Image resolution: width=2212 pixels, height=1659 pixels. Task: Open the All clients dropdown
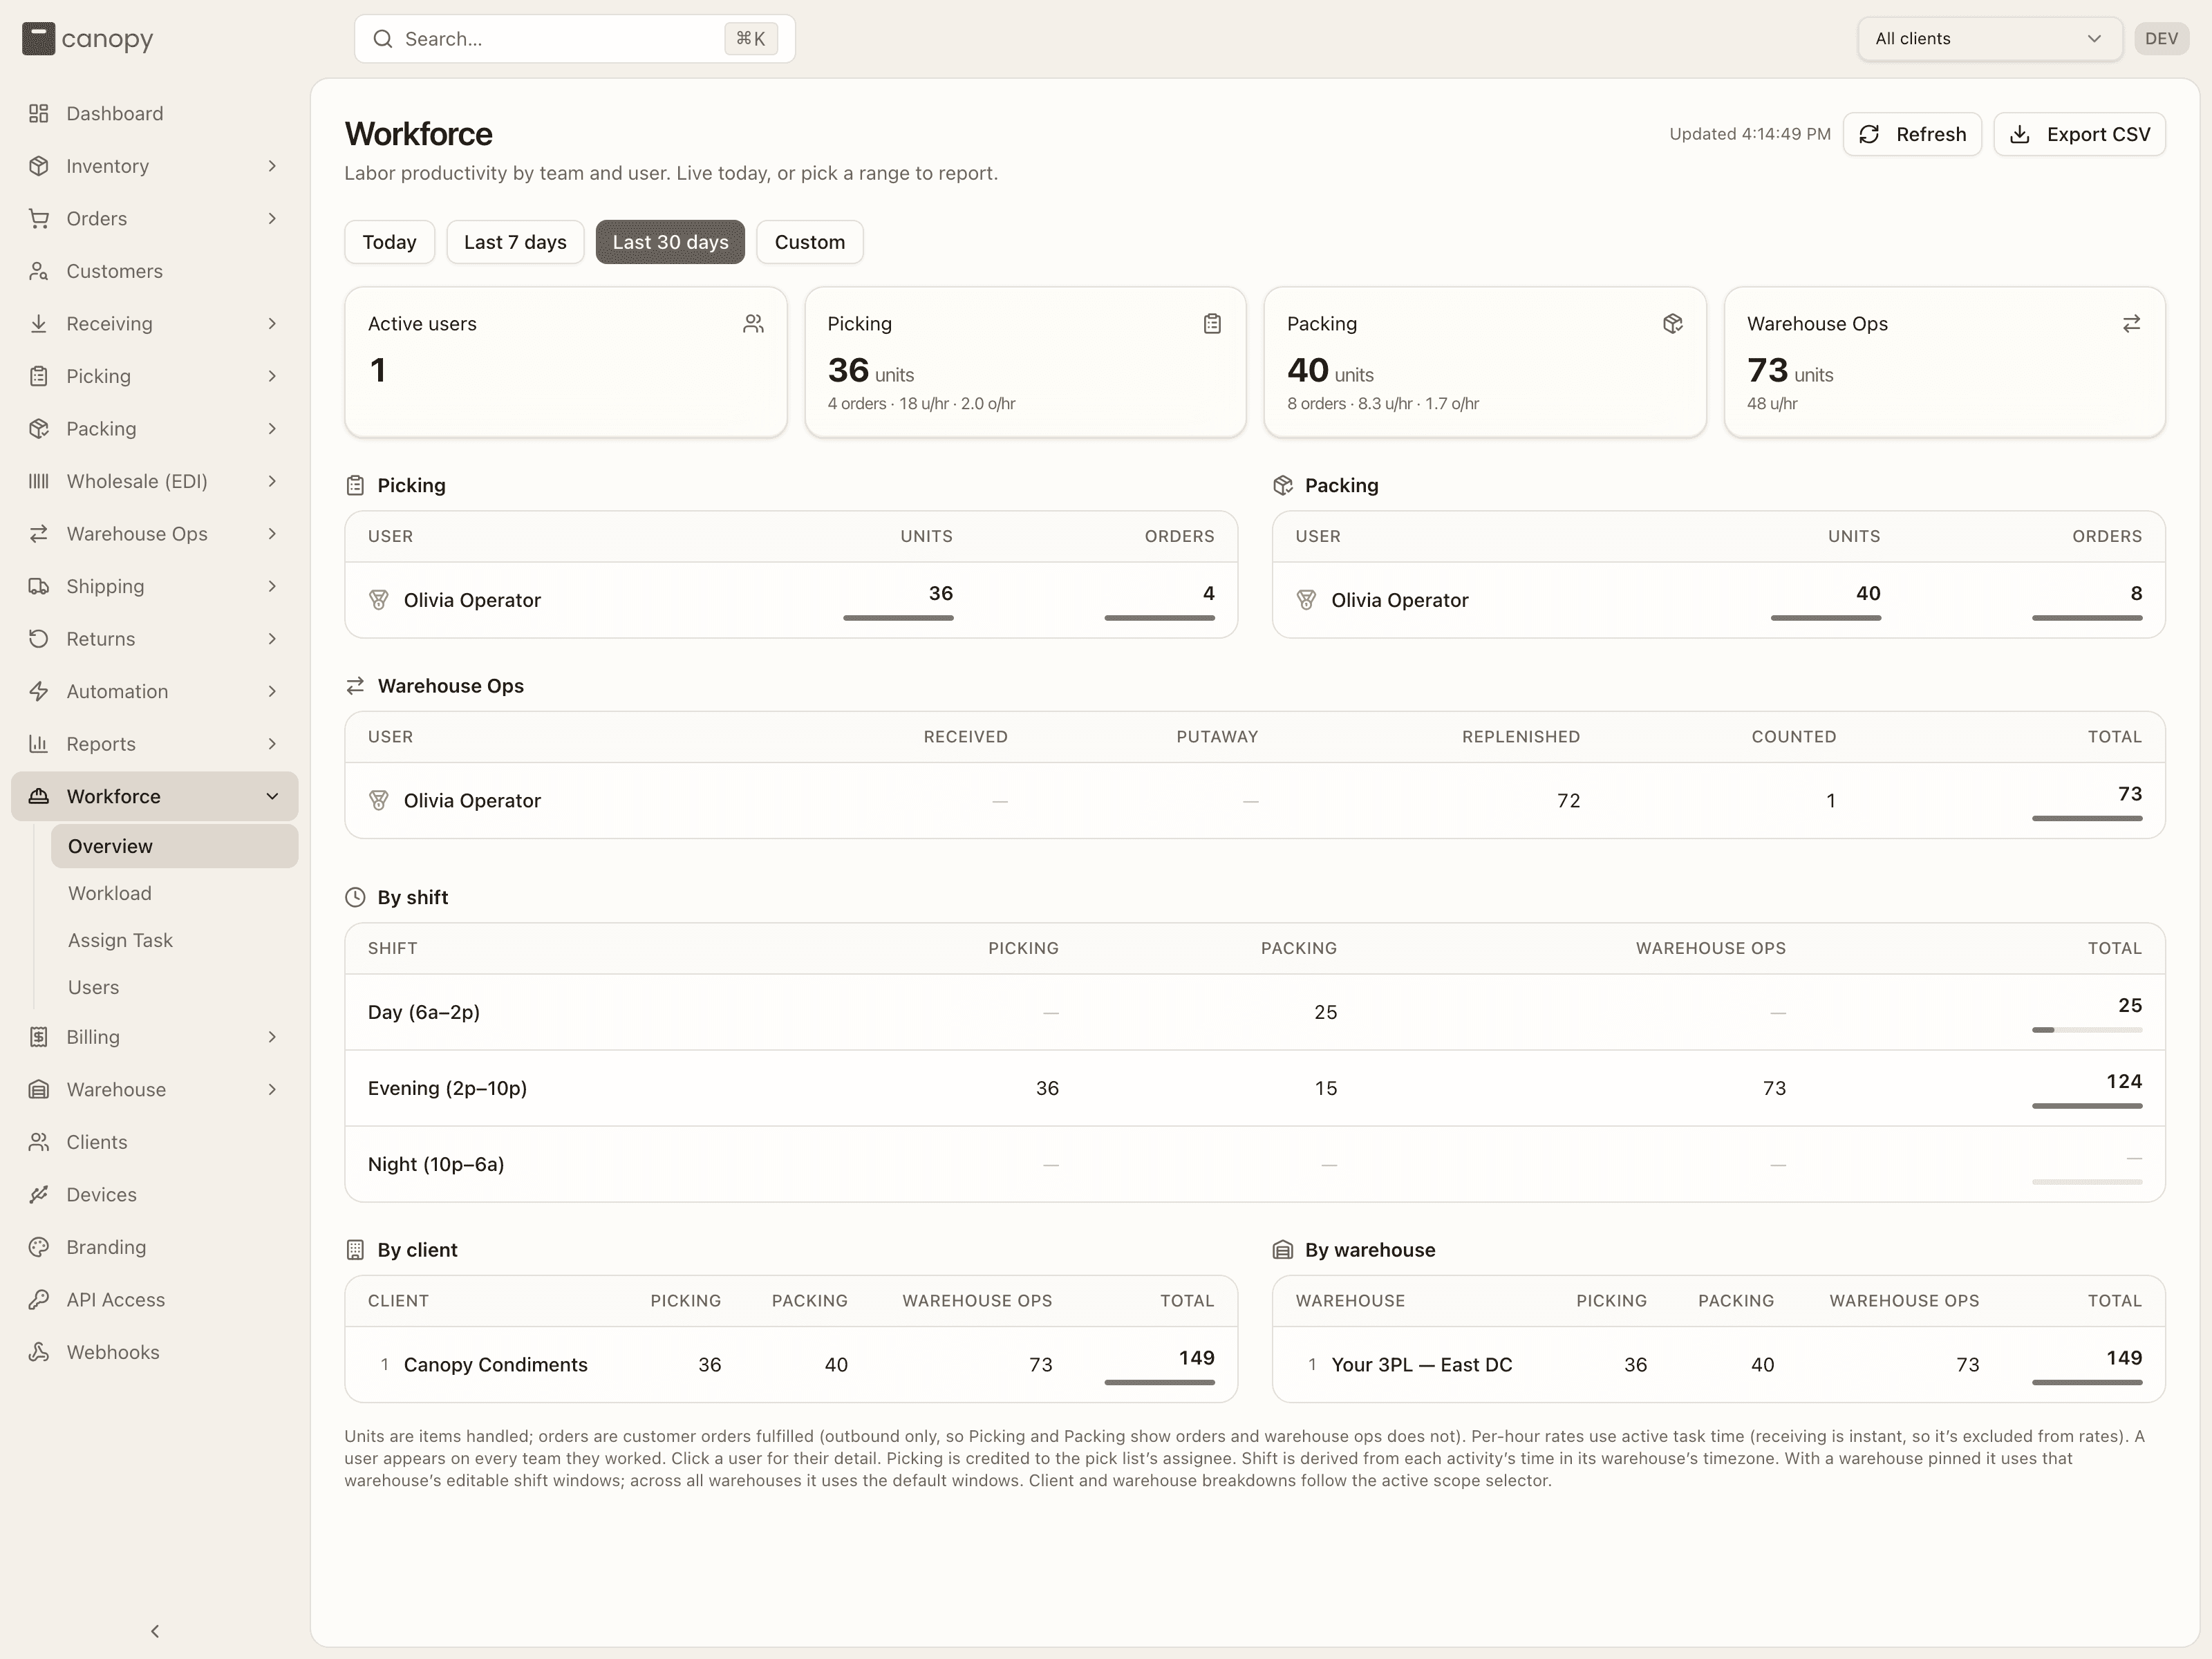tap(1989, 39)
